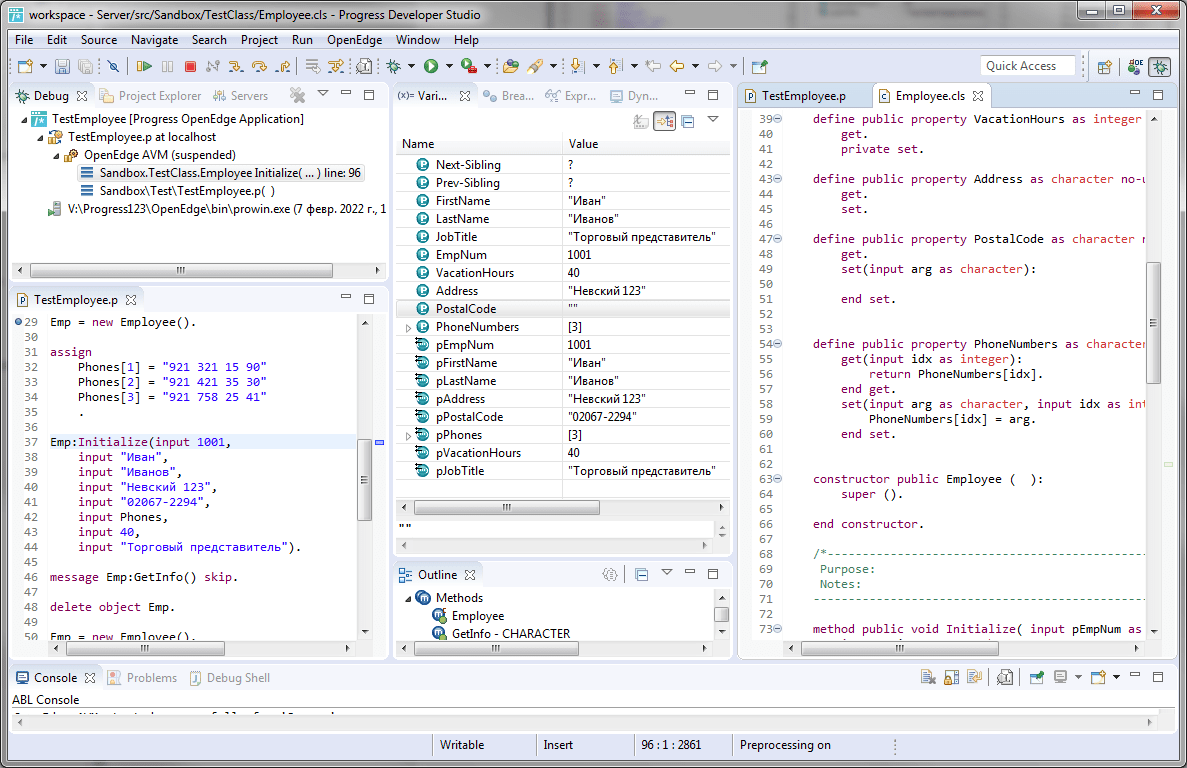Open the Run menu
Viewport: 1187px width, 768px height.
(x=302, y=40)
